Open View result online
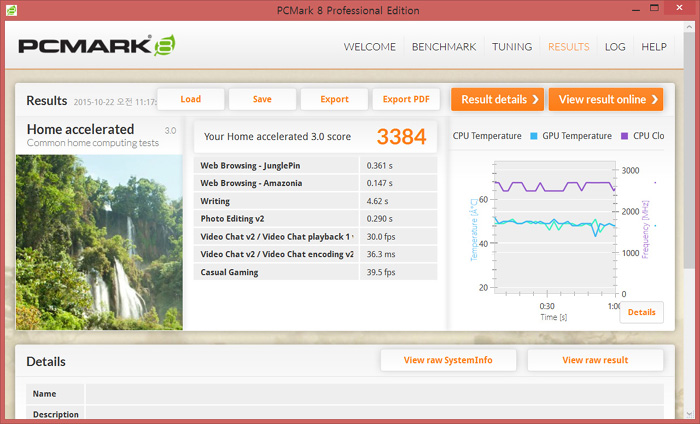 pyautogui.click(x=605, y=99)
